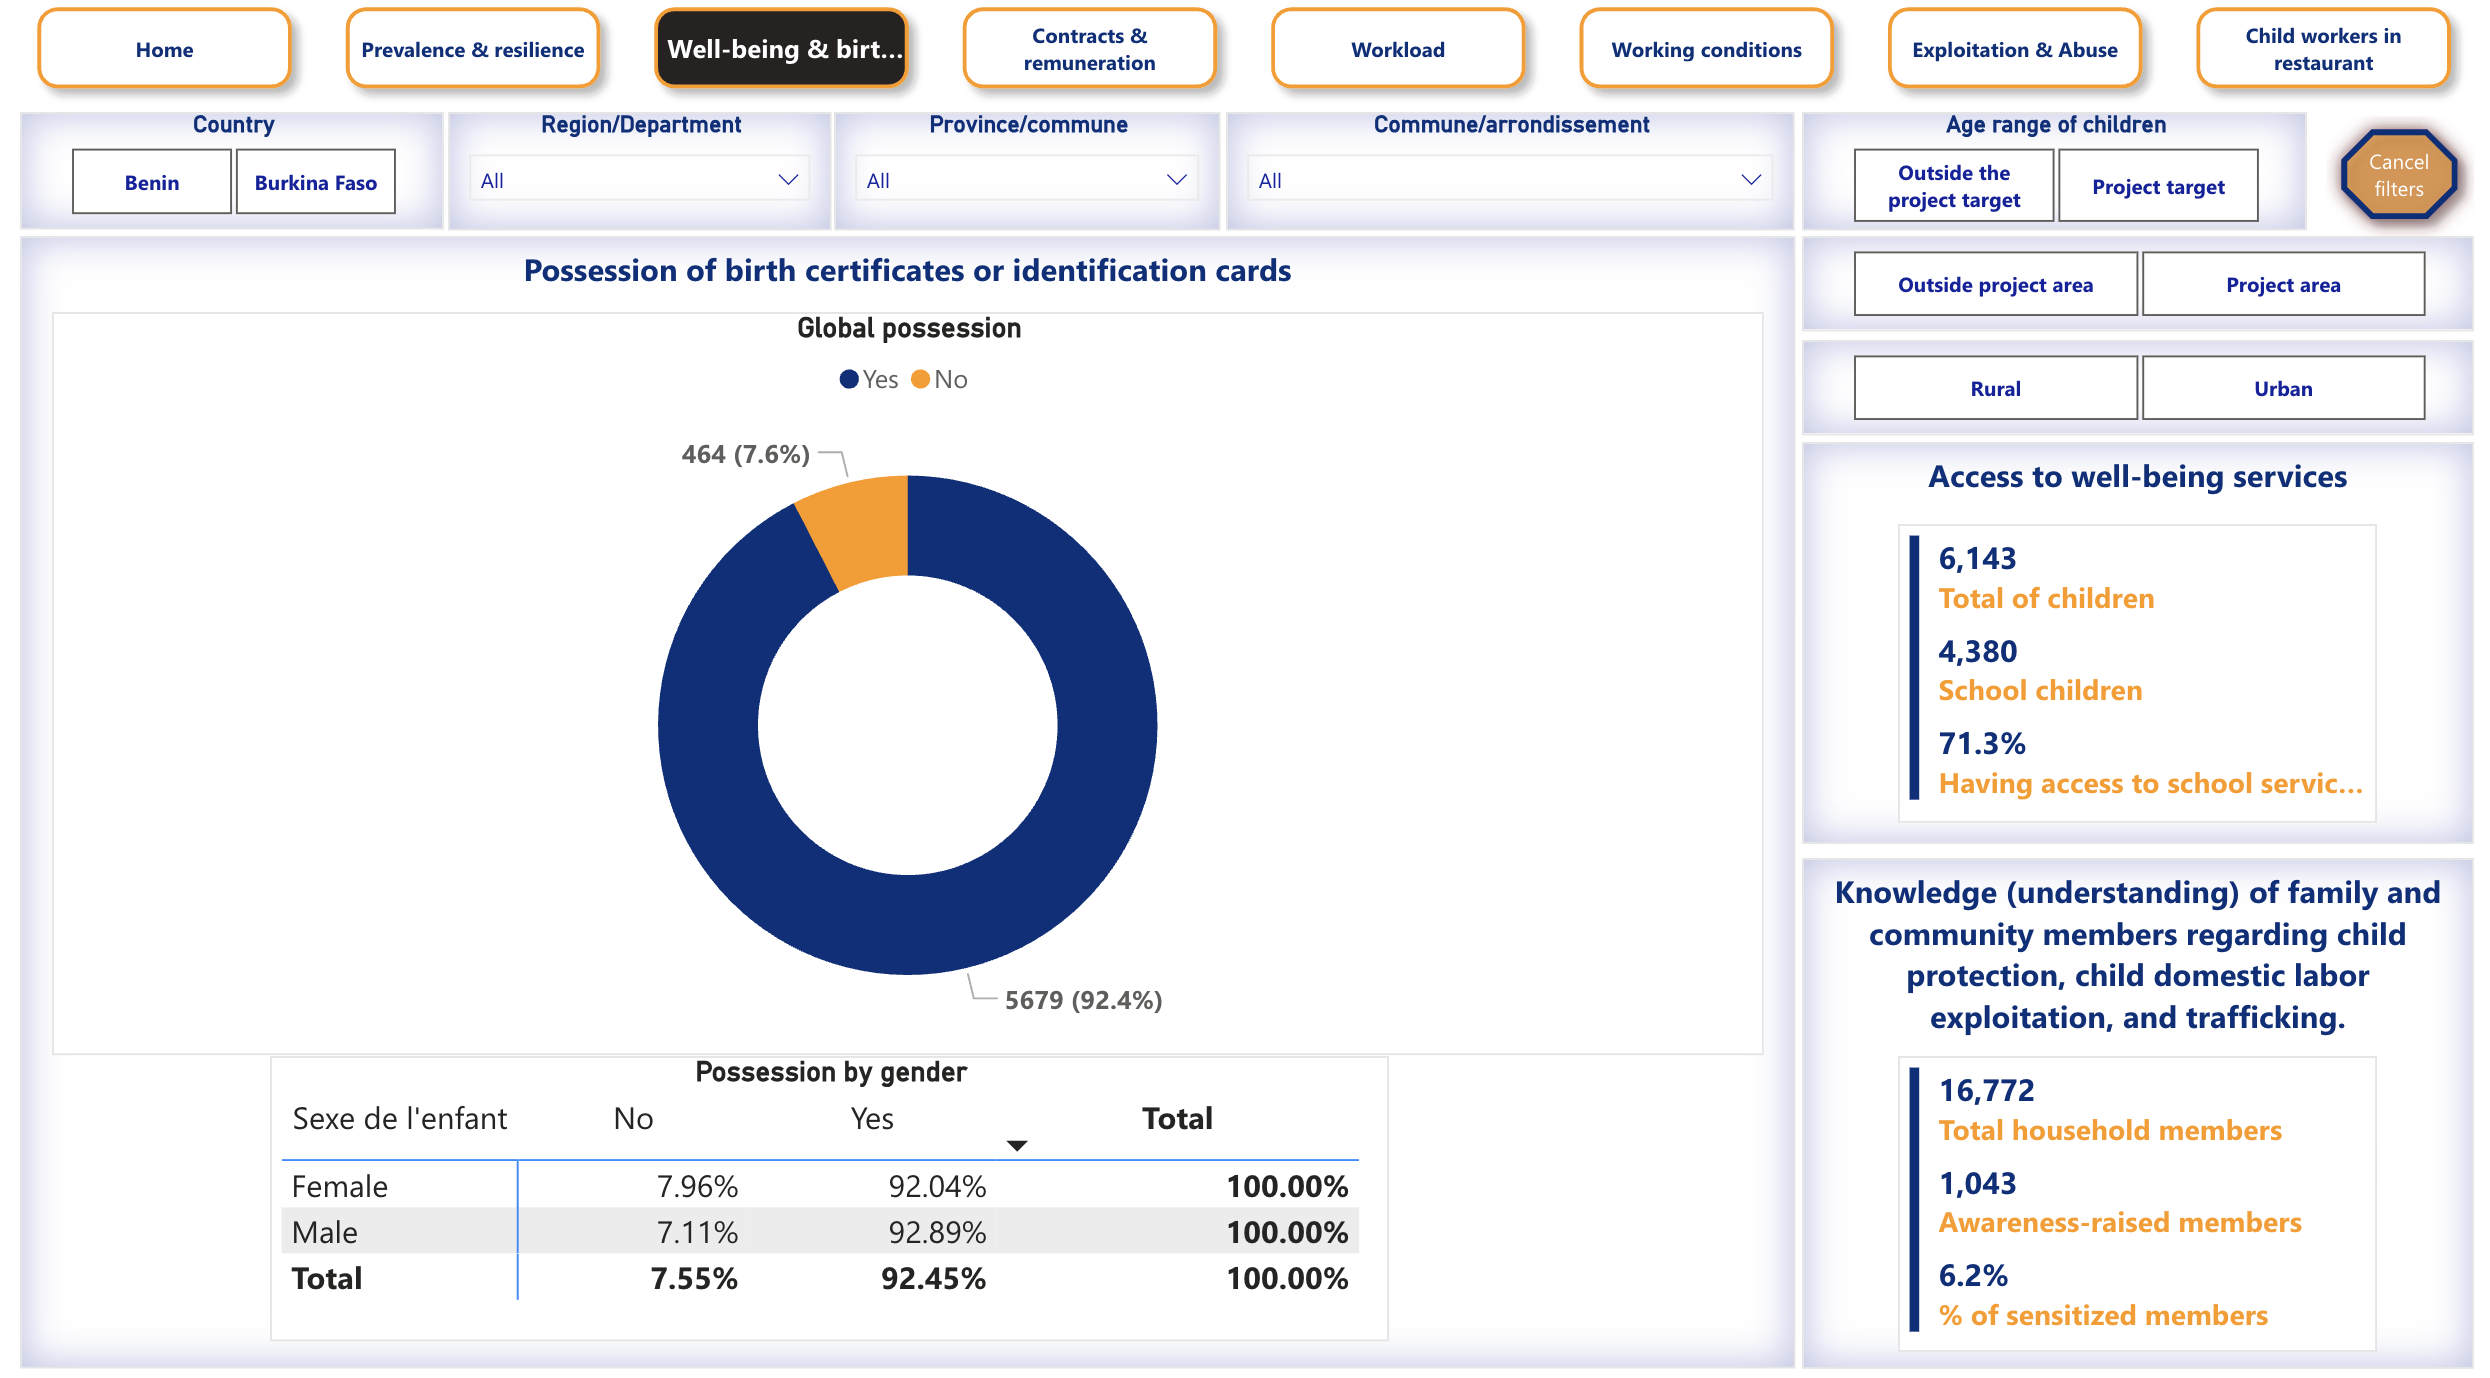Click the Cancel filters octagon button
This screenshot has height=1378, width=2490.
click(x=2397, y=176)
